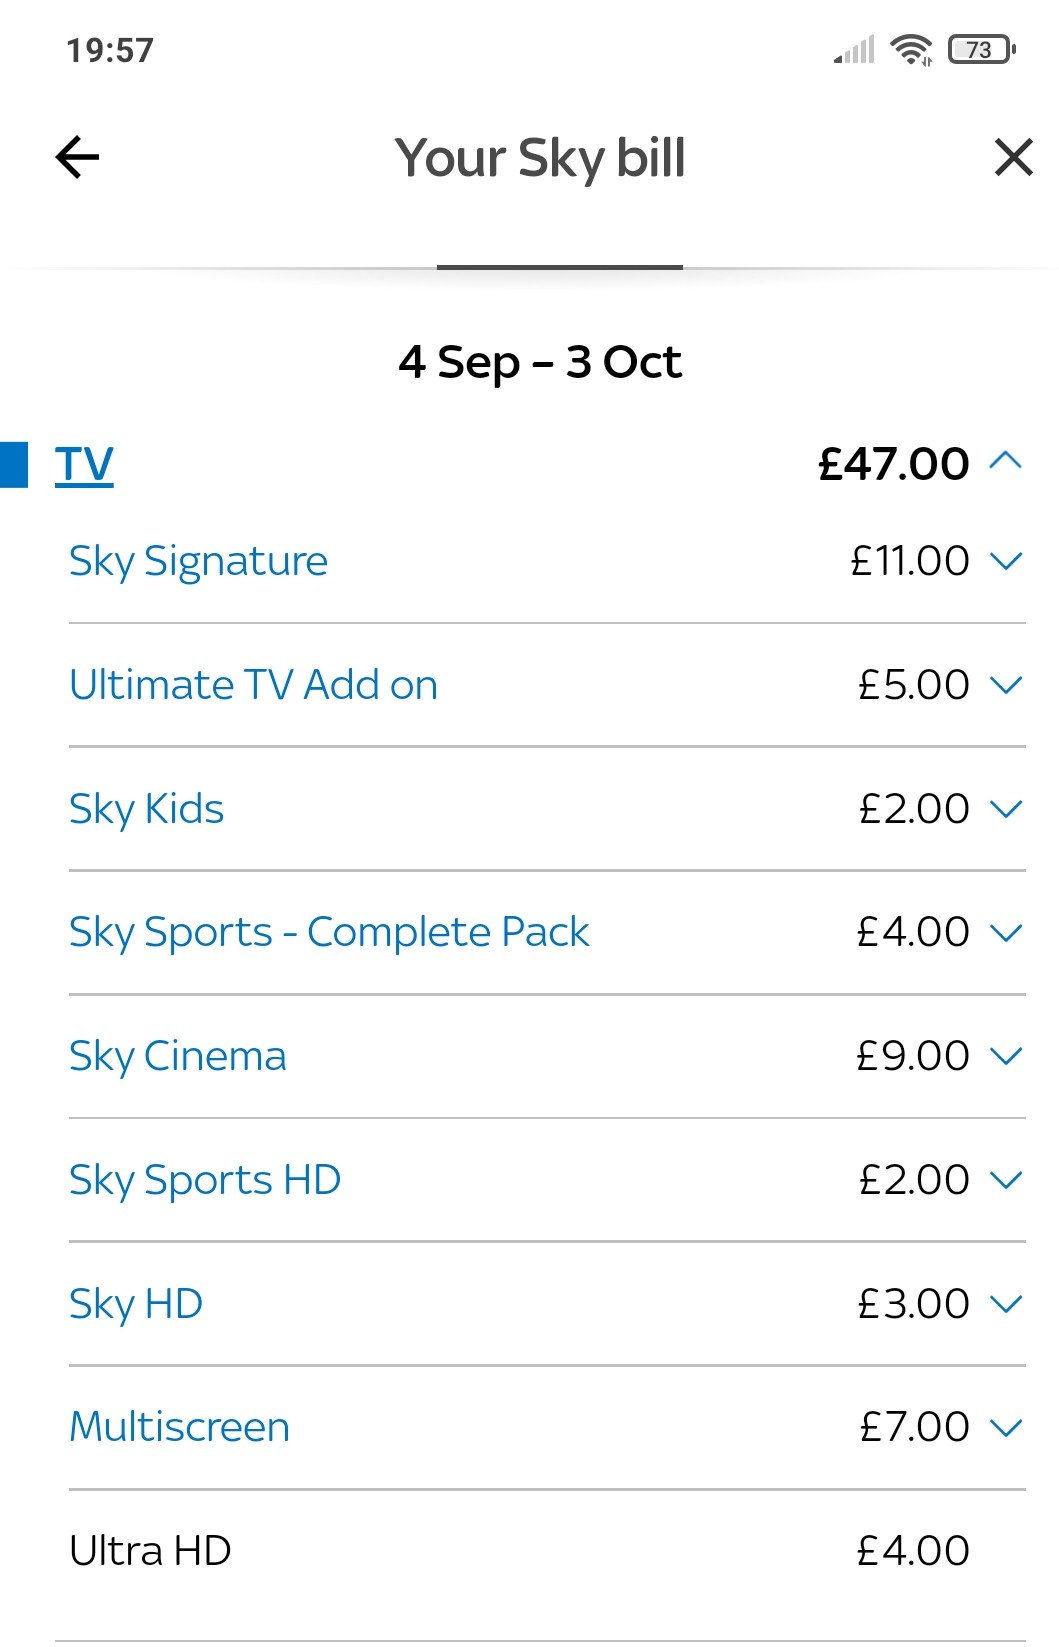The image size is (1059, 1647).
Task: Expand Ultimate TV Add on chevron
Action: (x=1005, y=685)
